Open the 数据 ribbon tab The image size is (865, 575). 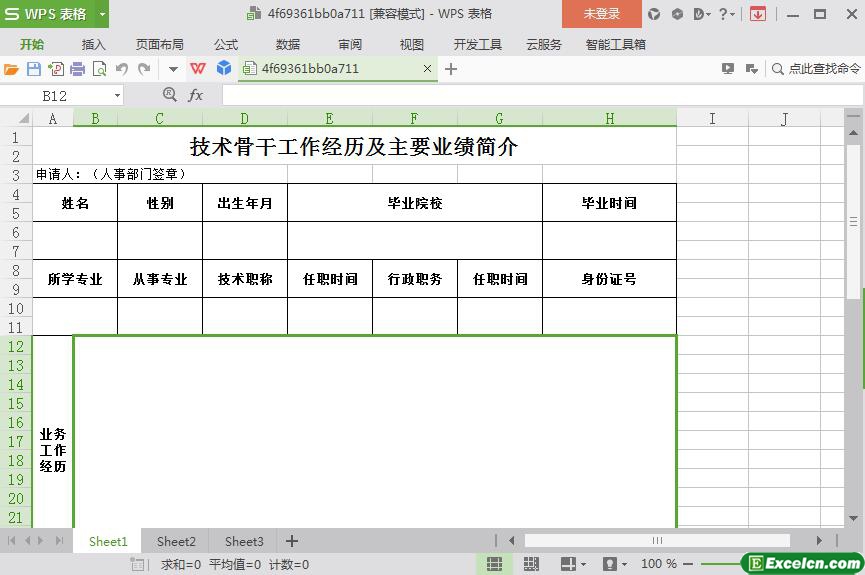[x=288, y=44]
